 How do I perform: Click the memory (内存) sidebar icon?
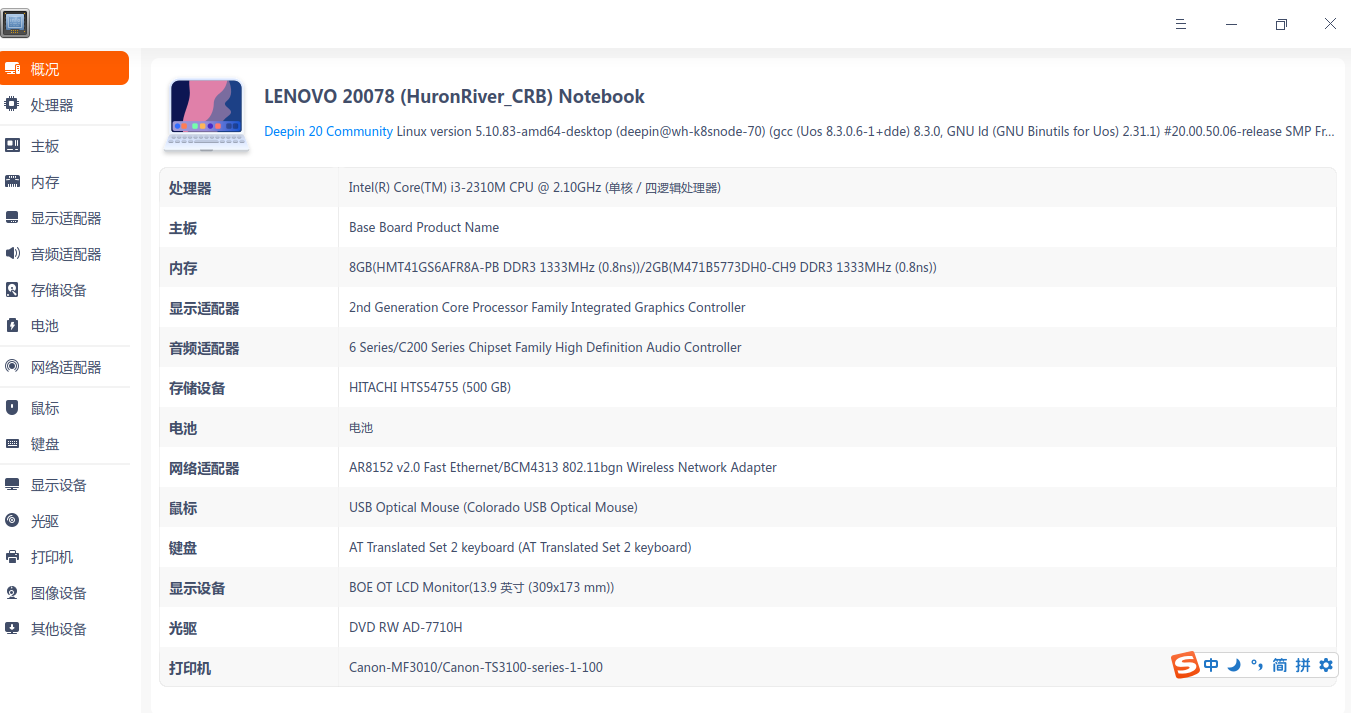click(13, 182)
